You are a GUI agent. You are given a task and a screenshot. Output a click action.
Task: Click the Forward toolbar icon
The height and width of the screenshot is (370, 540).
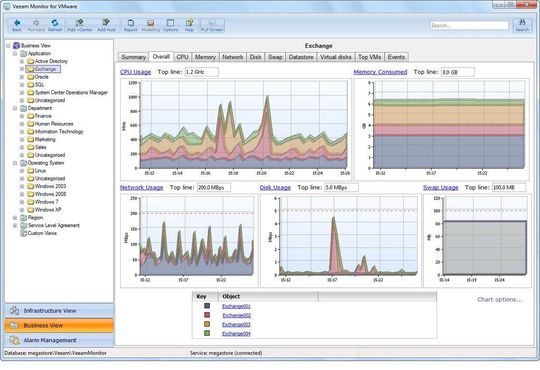click(36, 23)
